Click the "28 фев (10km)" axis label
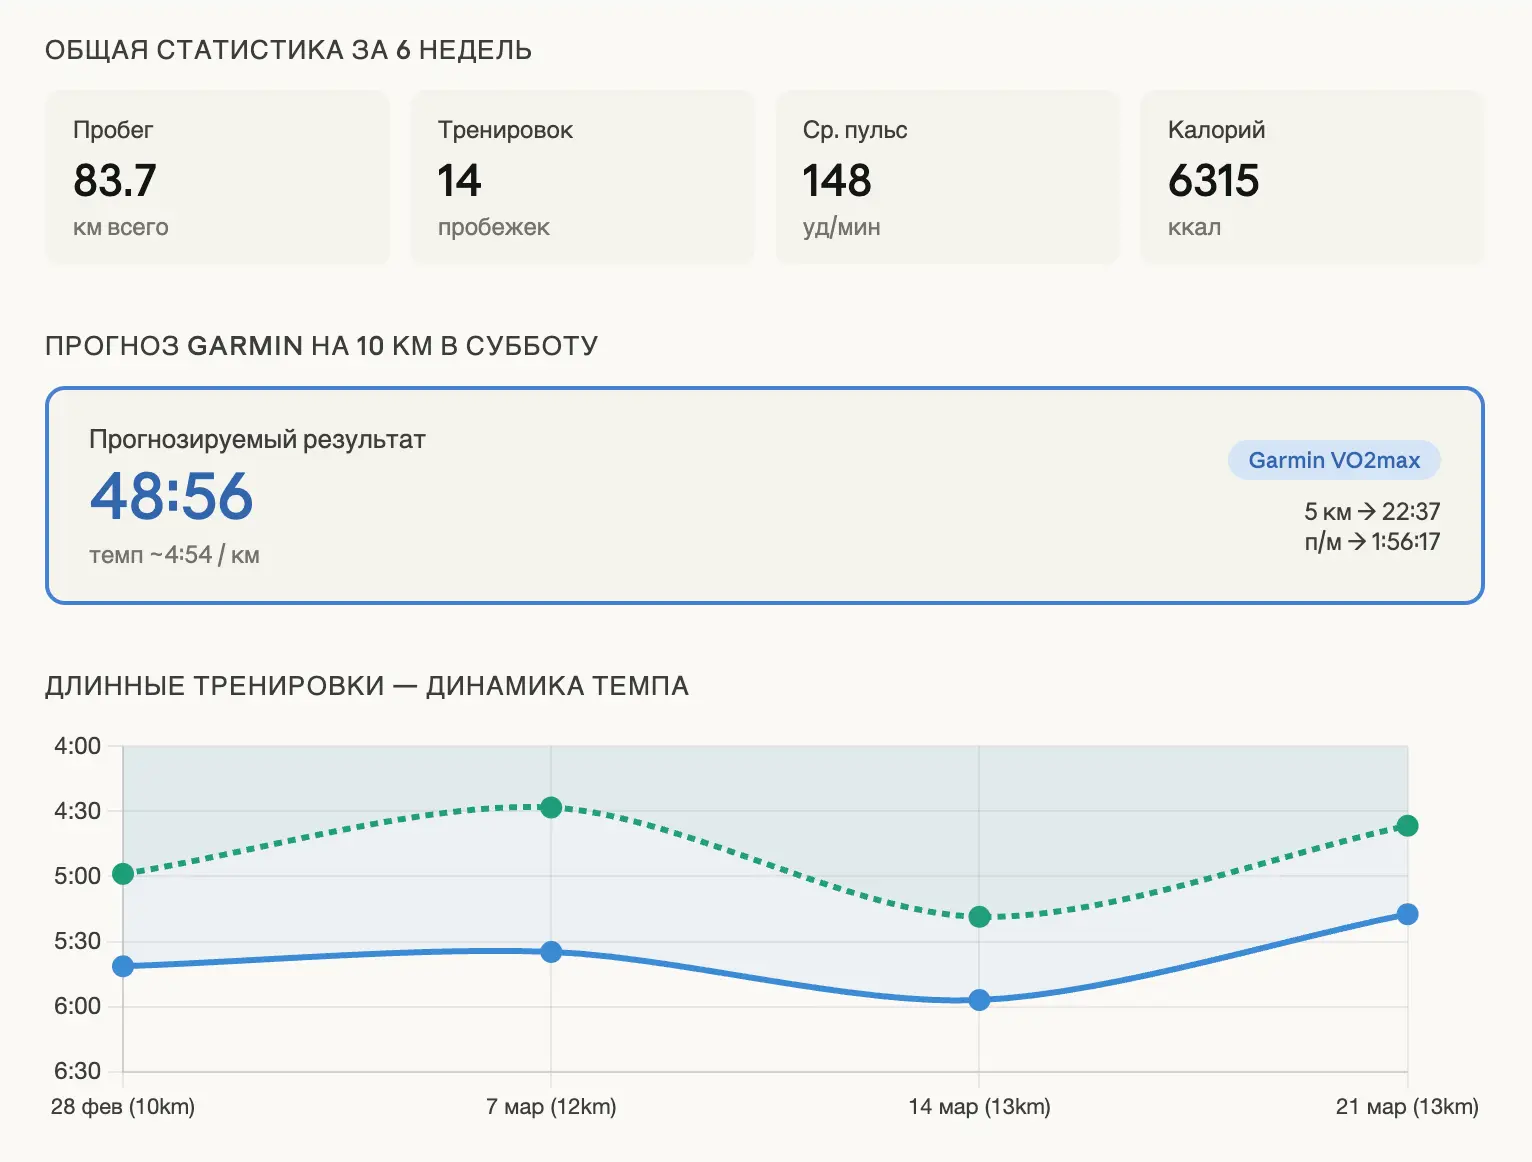The height and width of the screenshot is (1162, 1532). (x=123, y=1107)
